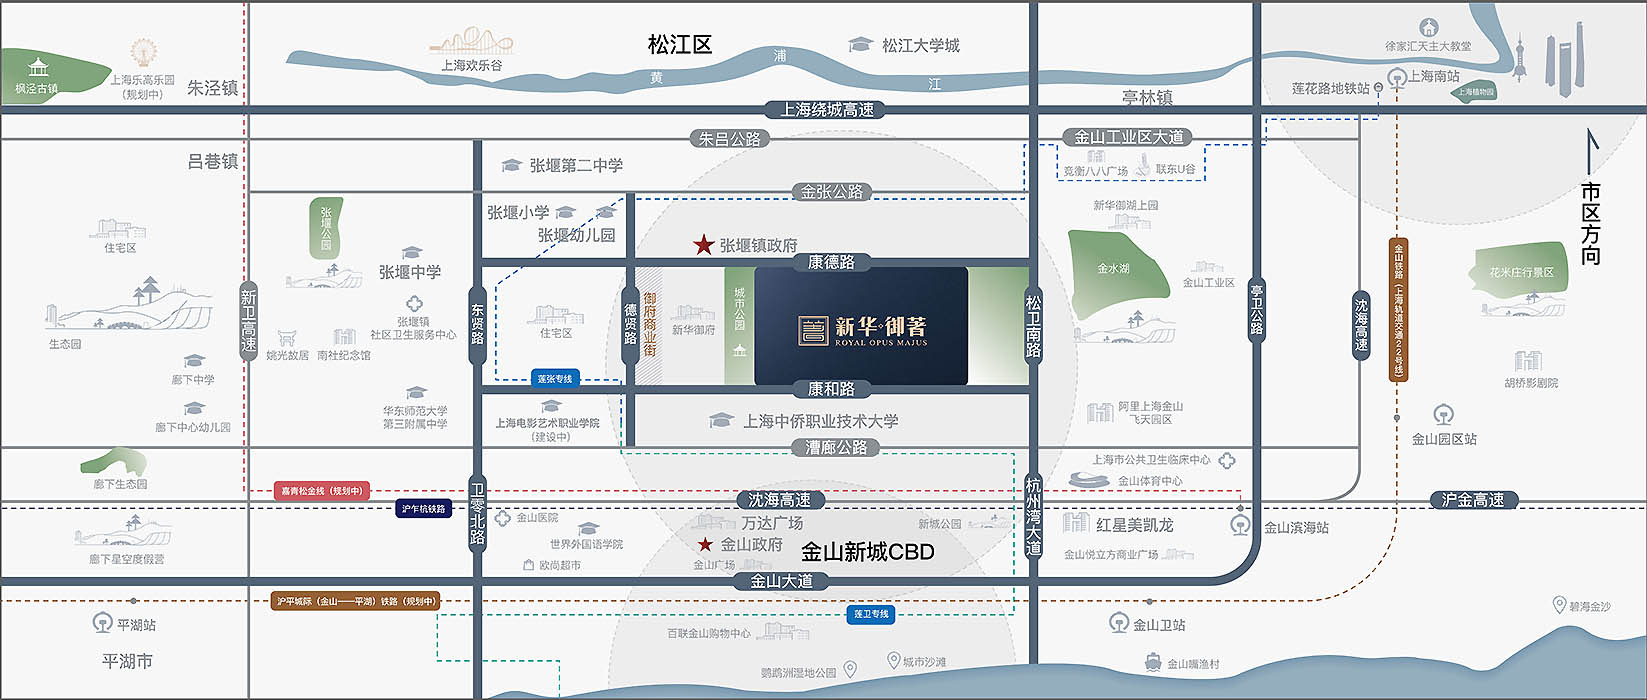Viewport: 1647px width, 700px height.
Task: Click the 松卫南路 vertical road label
Action: 1034,325
